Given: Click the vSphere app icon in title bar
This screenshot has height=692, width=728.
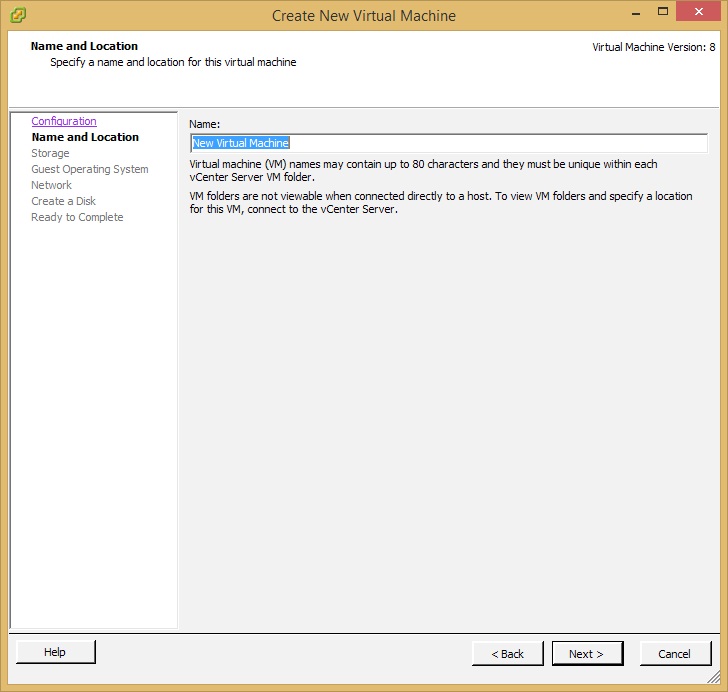Looking at the screenshot, I should pos(18,15).
